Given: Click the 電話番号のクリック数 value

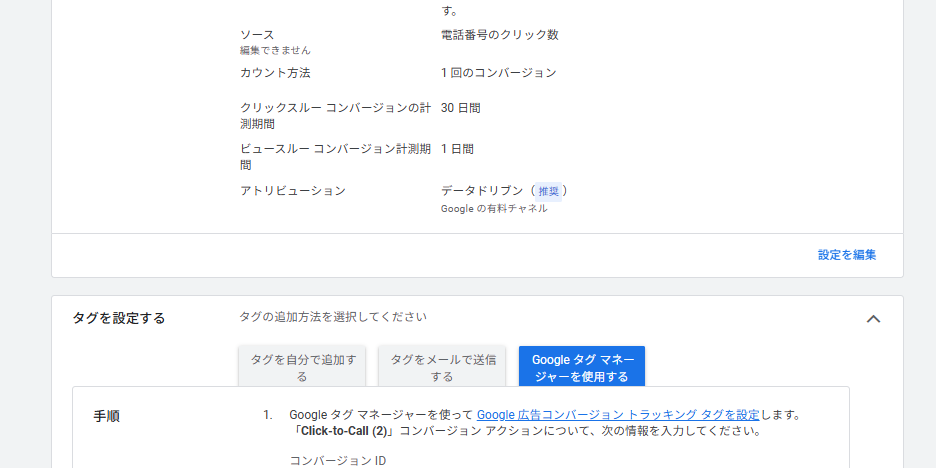Looking at the screenshot, I should (499, 35).
